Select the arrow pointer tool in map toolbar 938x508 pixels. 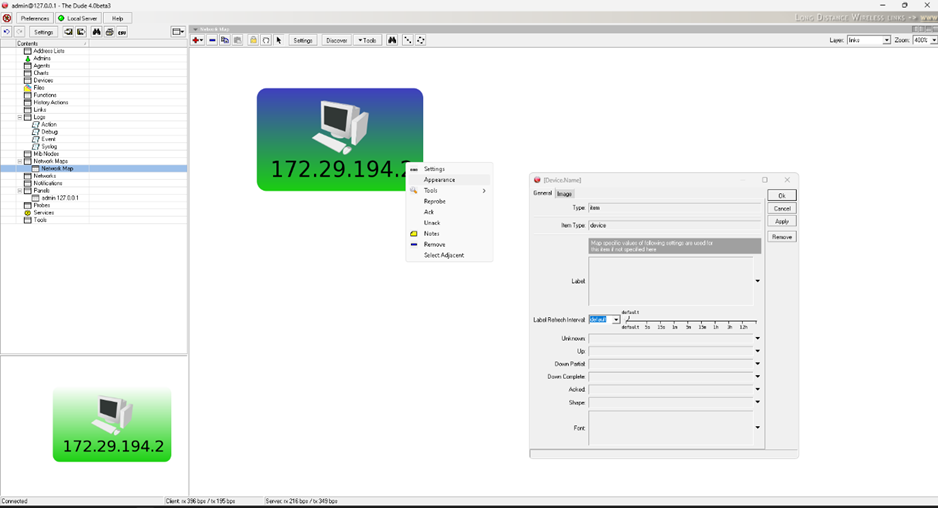(x=279, y=40)
